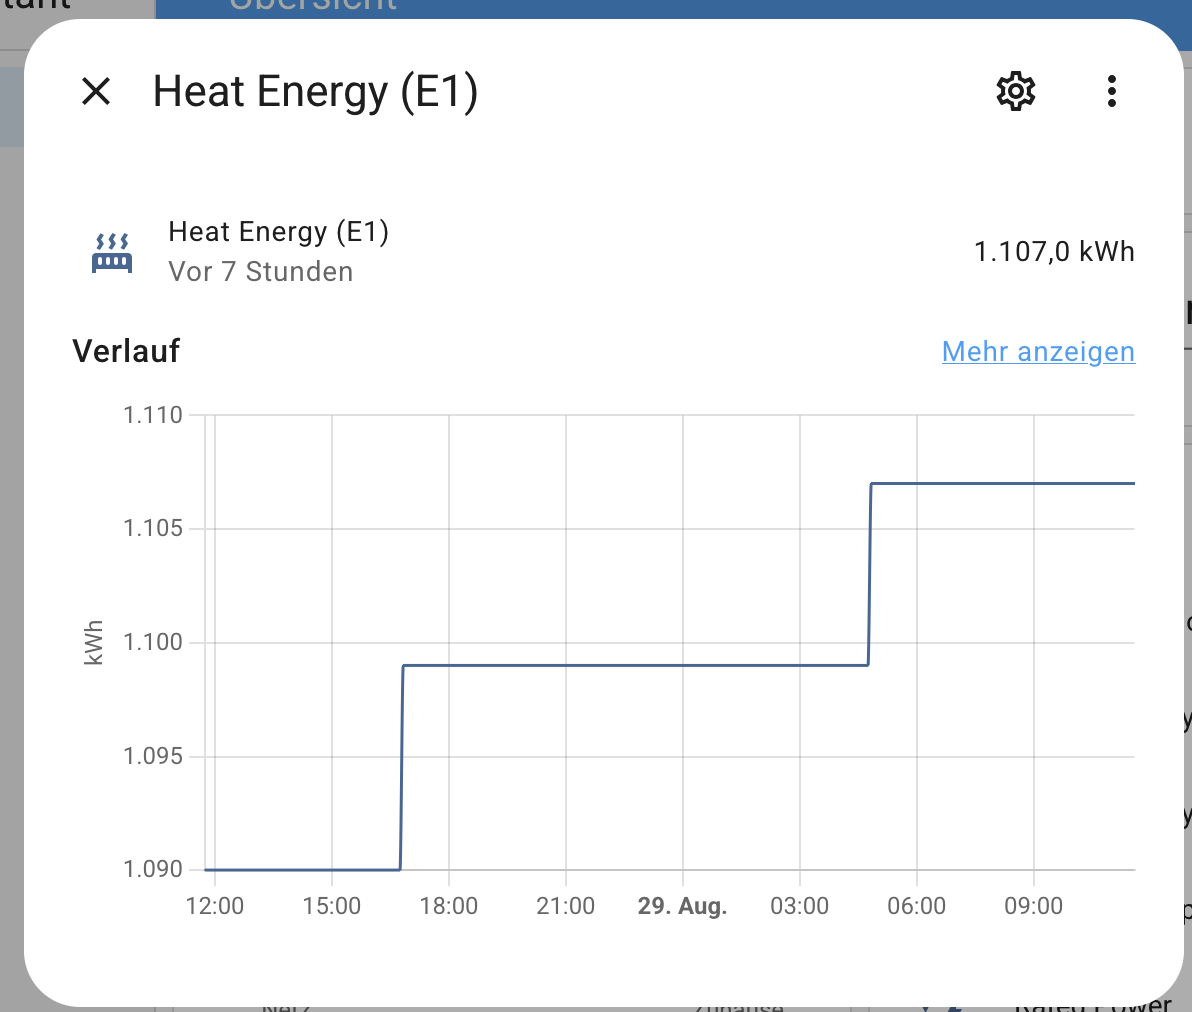Select the entity name in the state row
Image resolution: width=1192 pixels, height=1012 pixels.
pos(278,232)
